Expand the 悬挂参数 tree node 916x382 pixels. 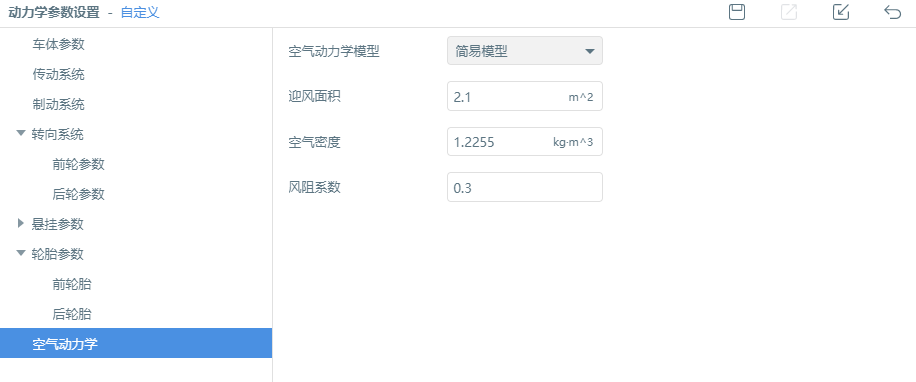(x=21, y=223)
